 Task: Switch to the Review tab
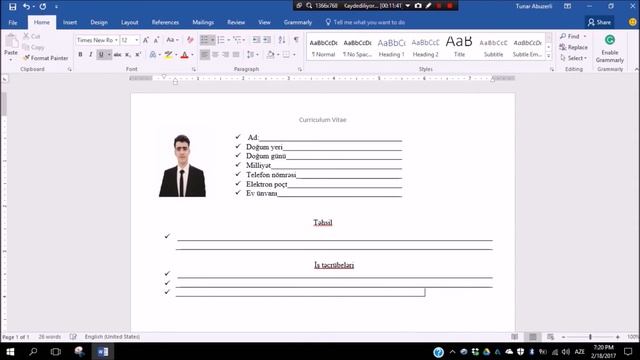point(236,22)
